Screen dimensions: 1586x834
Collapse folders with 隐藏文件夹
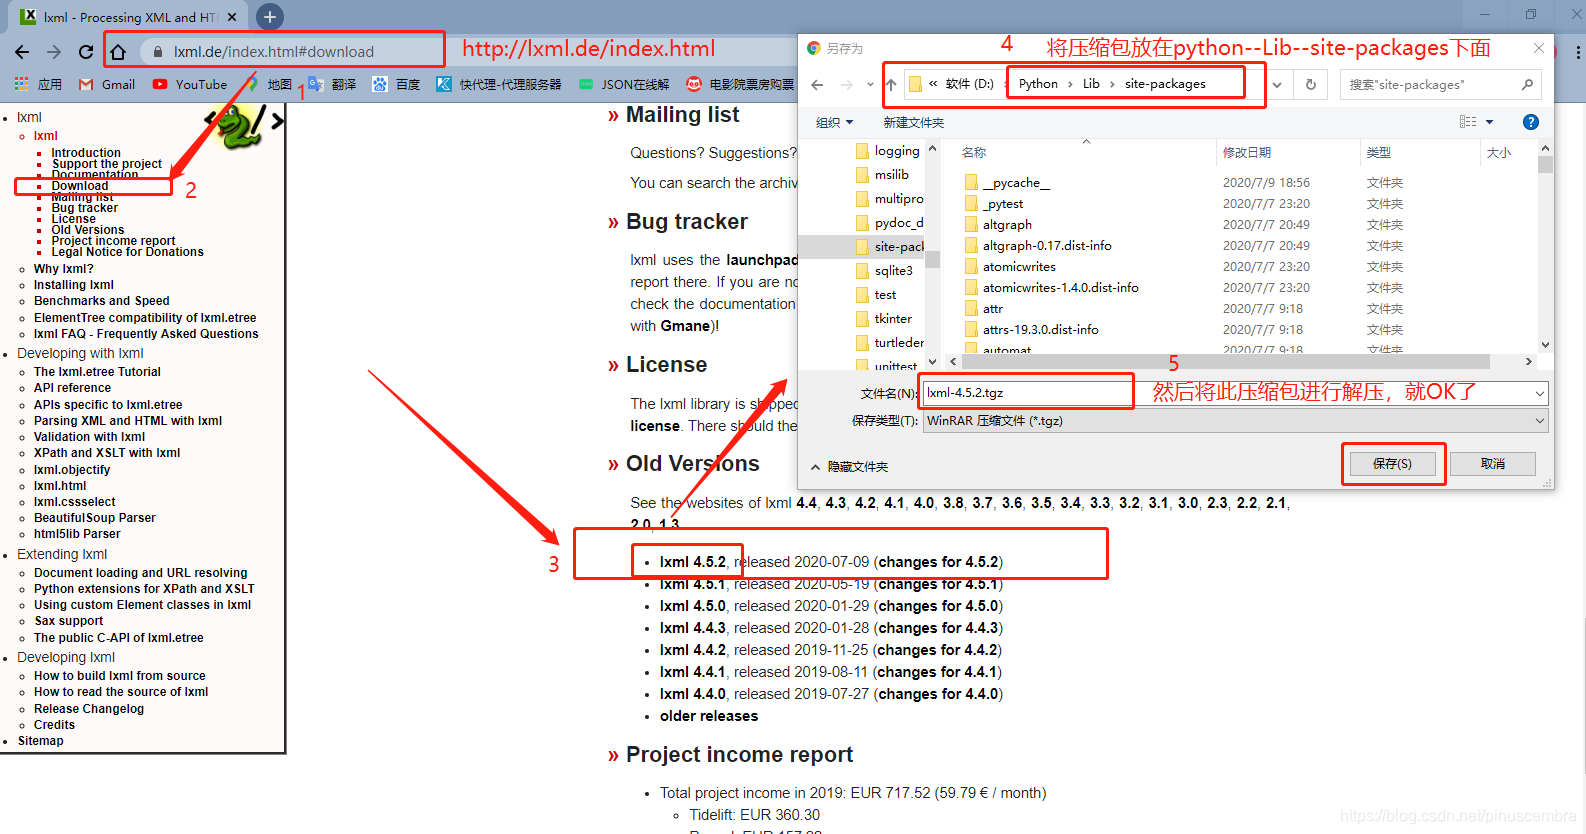849,467
